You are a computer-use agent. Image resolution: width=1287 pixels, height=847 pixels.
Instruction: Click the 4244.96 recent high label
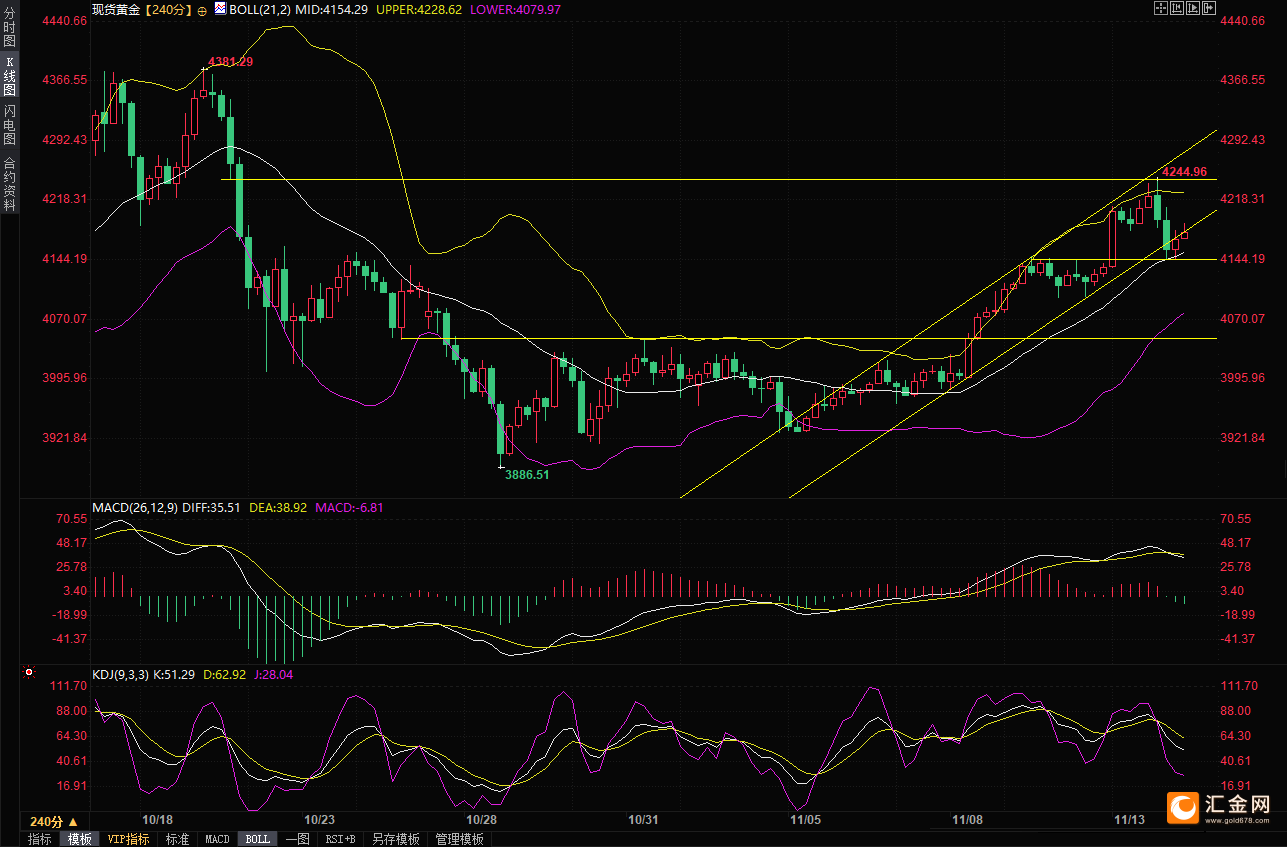1184,170
